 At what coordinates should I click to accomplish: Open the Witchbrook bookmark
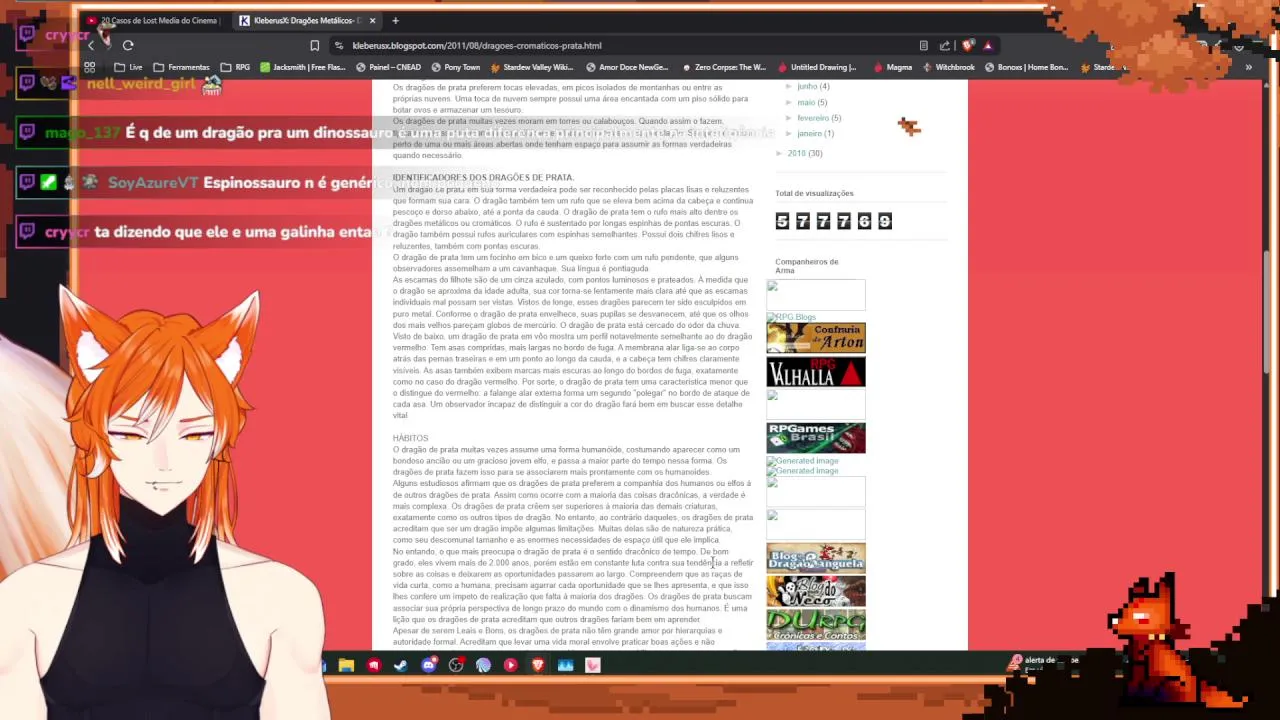click(x=948, y=67)
